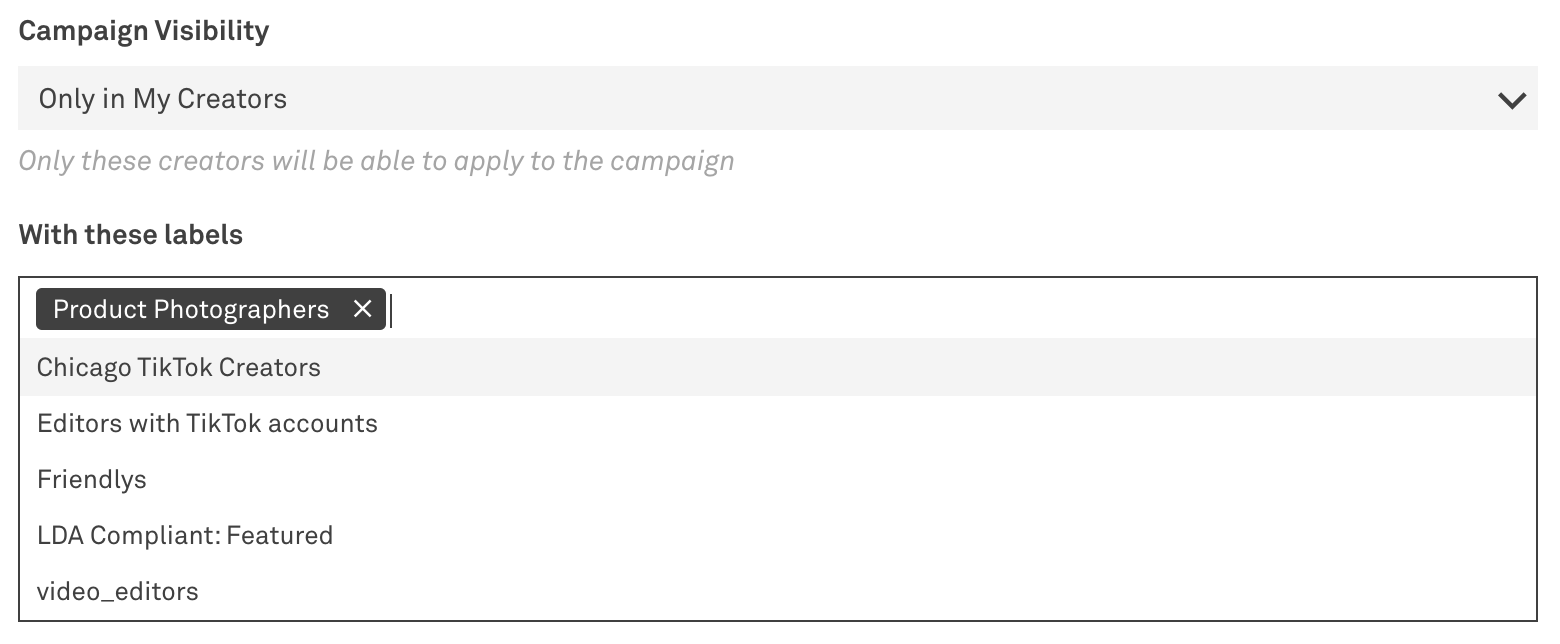
Task: Select the LDA Compliant: Featured entry
Action: click(185, 535)
